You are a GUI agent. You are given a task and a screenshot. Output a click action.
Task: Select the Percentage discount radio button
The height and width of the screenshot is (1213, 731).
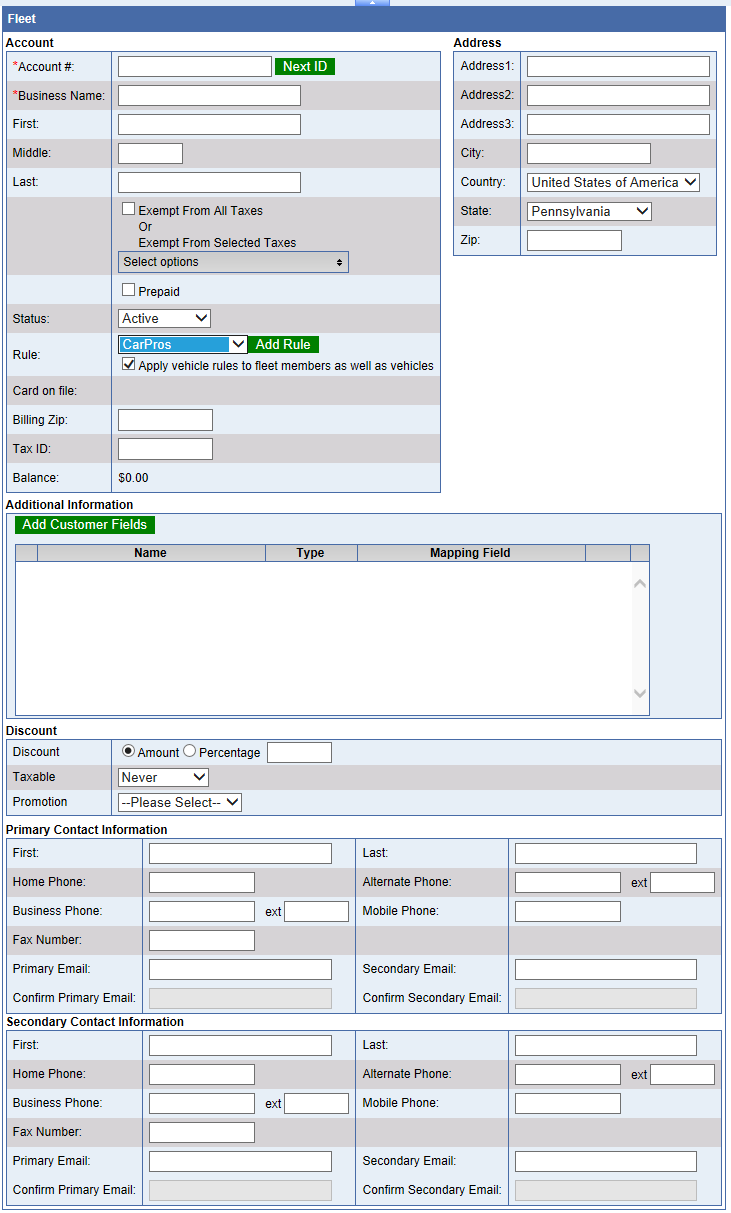click(x=190, y=751)
